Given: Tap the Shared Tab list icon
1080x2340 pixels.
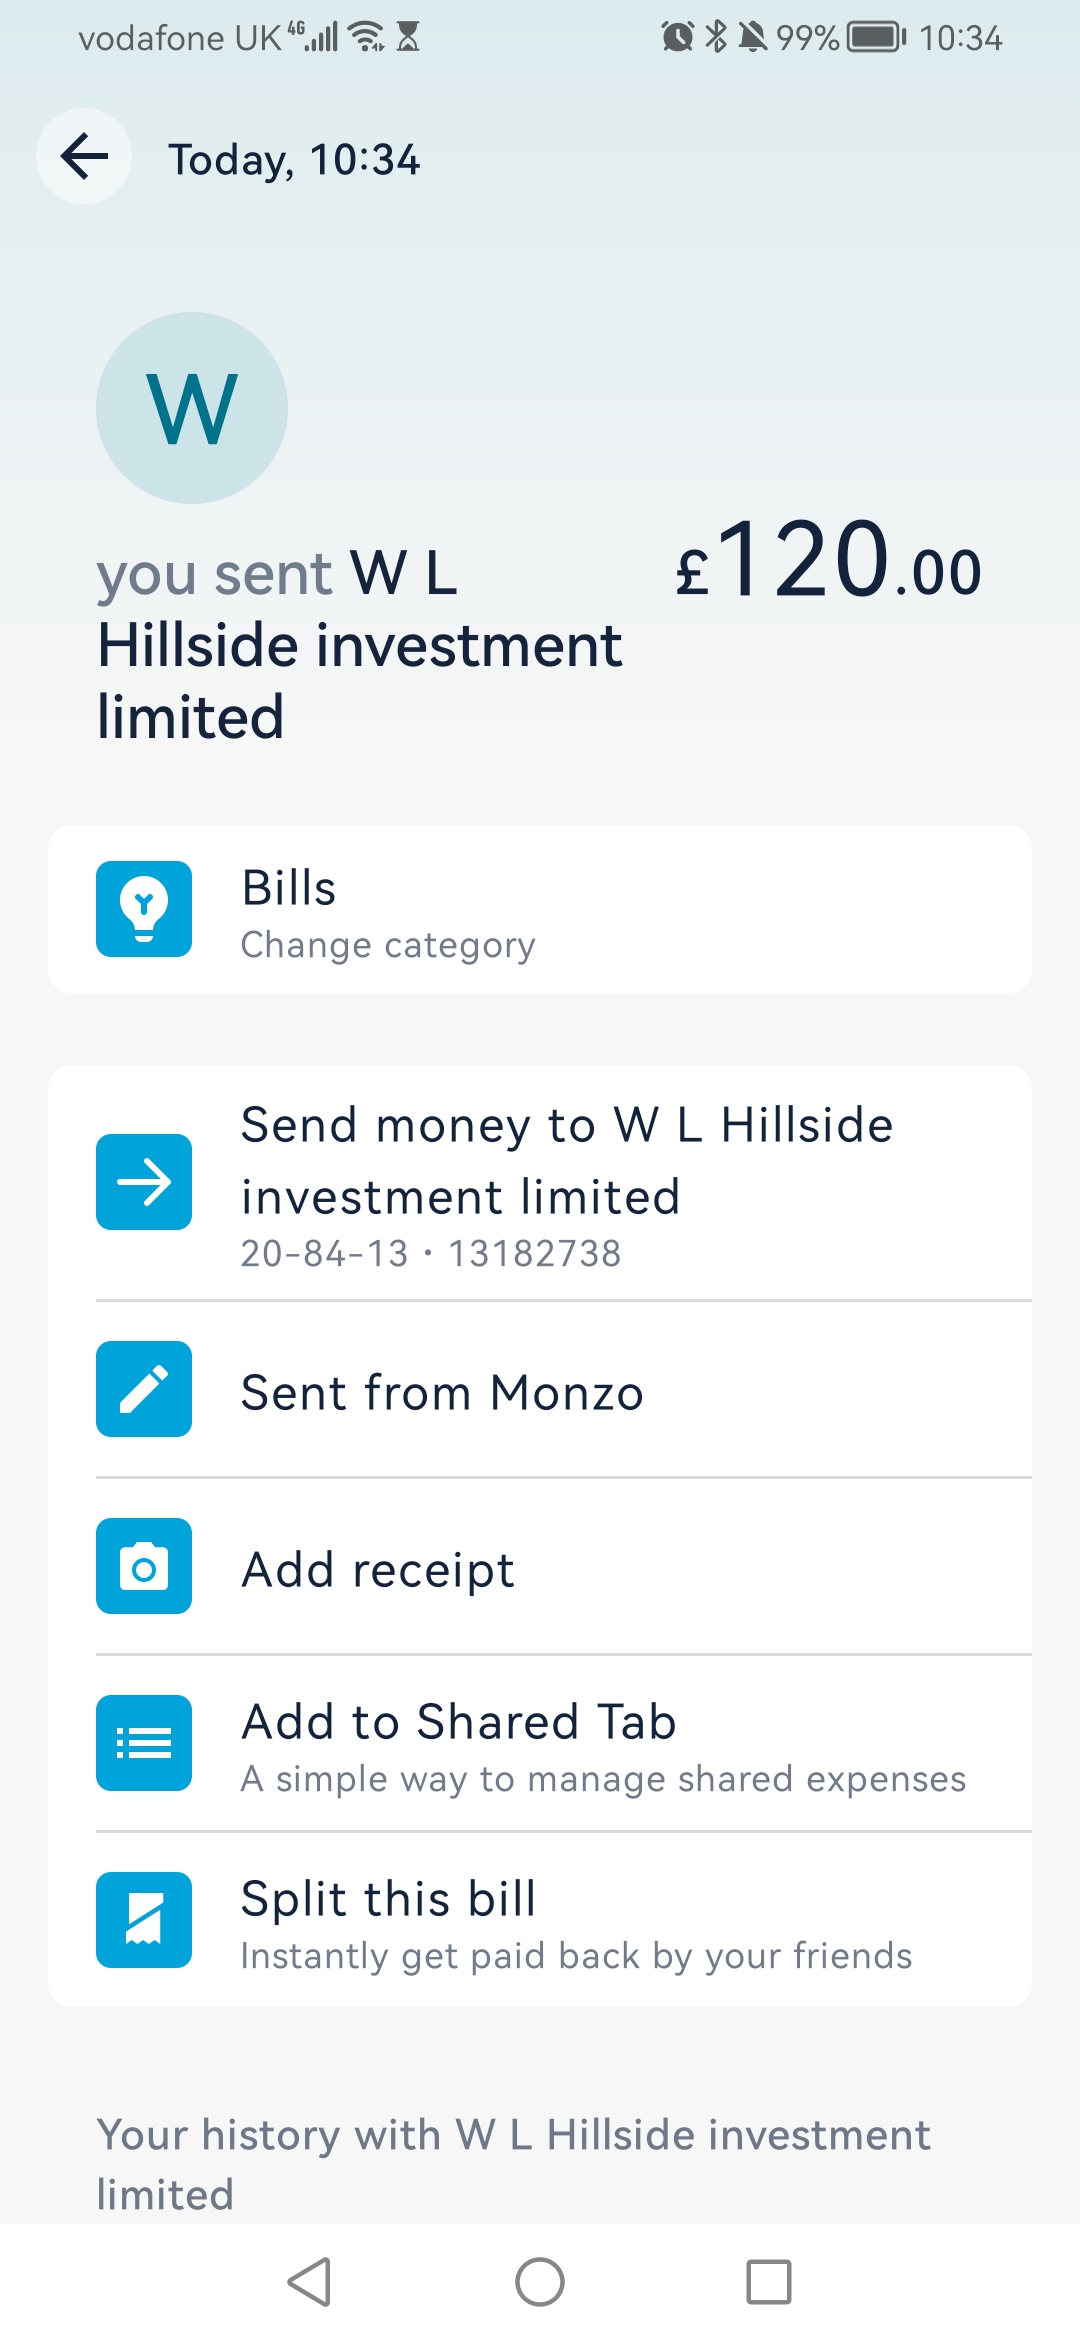Looking at the screenshot, I should (144, 1743).
